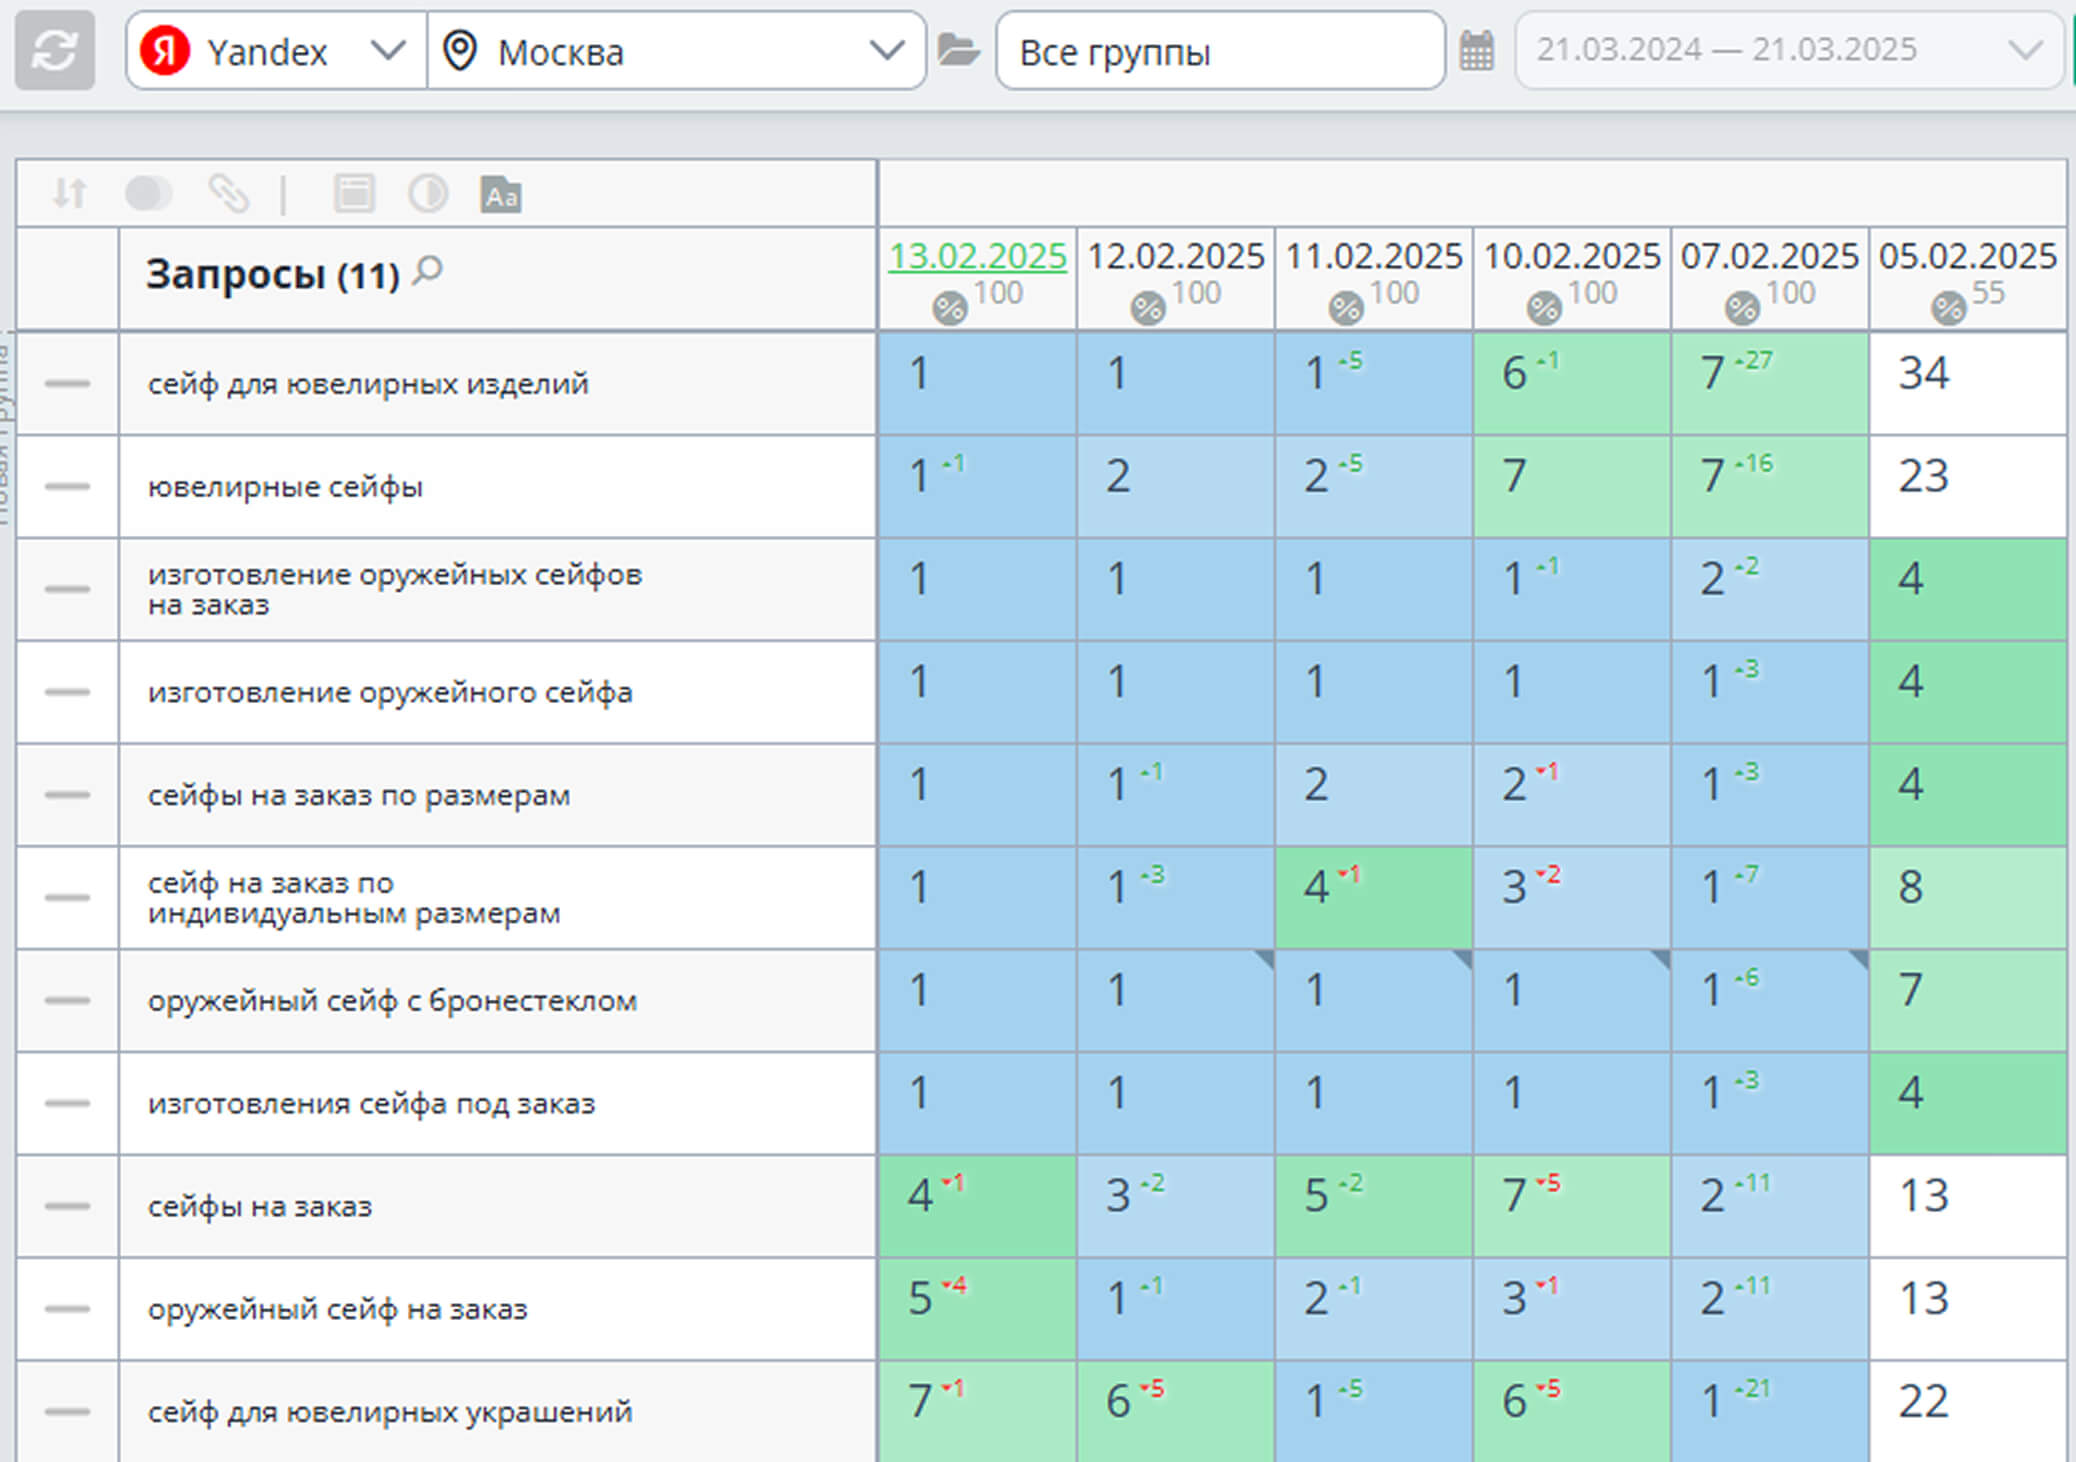The image size is (2076, 1462).
Task: Click 10.02.2025 cell for сейф для ювелирных изделий
Action: 1572,384
